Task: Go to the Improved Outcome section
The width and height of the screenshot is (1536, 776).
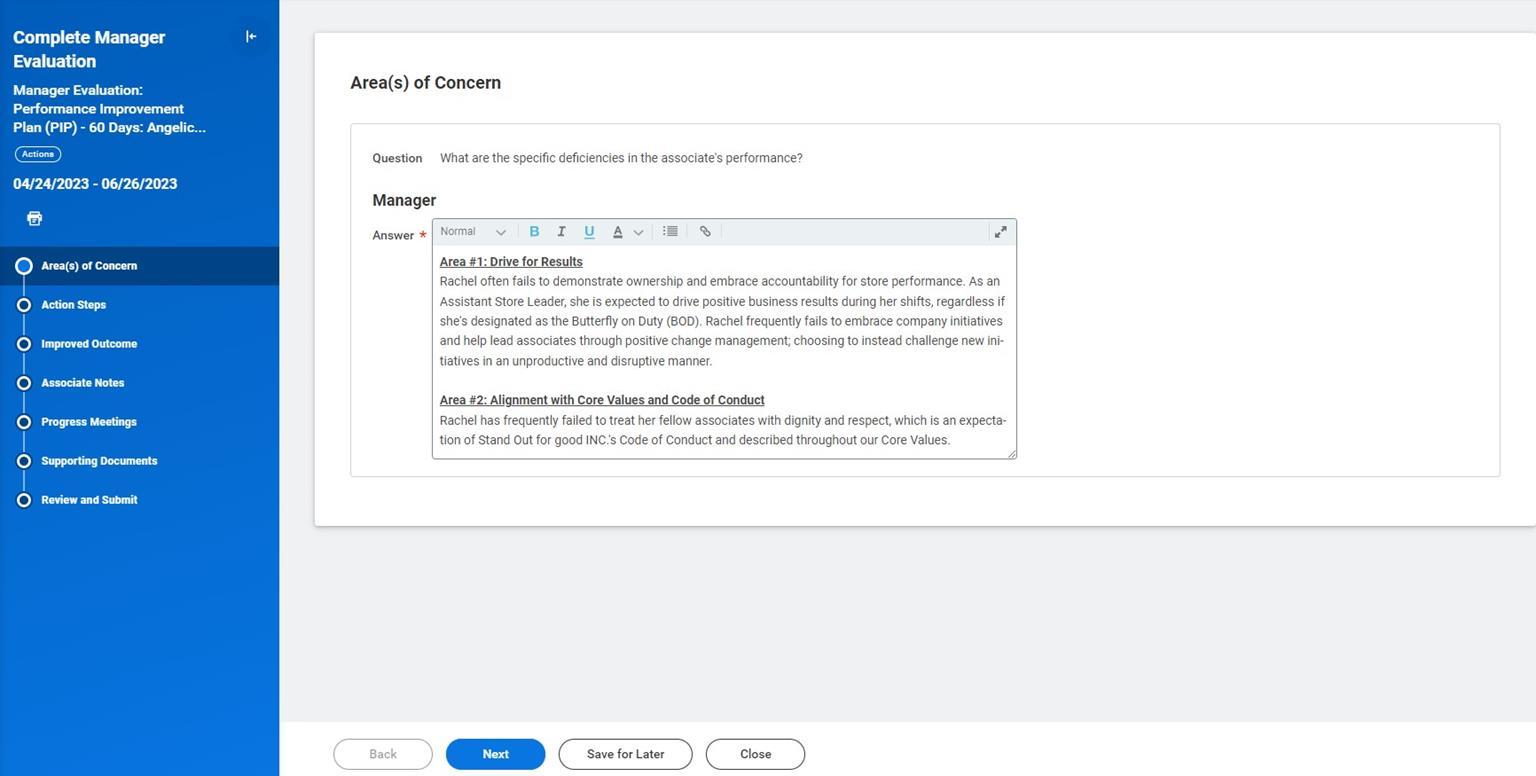Action: click(89, 344)
